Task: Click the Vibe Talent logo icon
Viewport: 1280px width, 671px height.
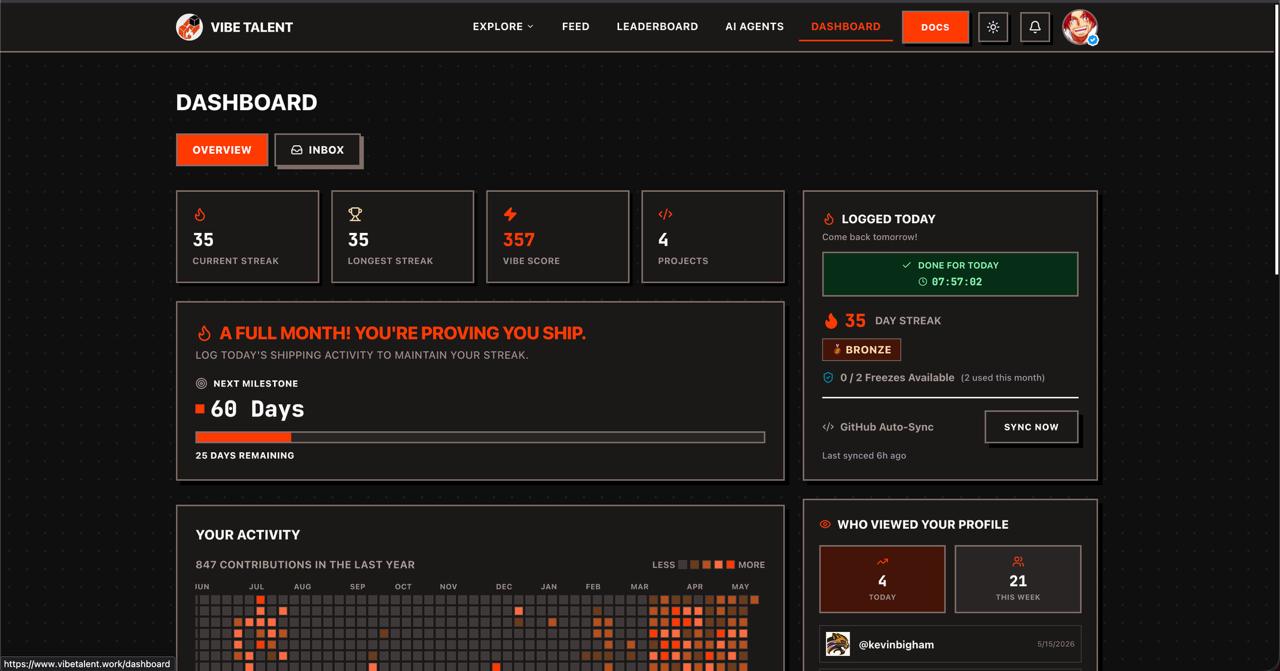Action: [189, 27]
